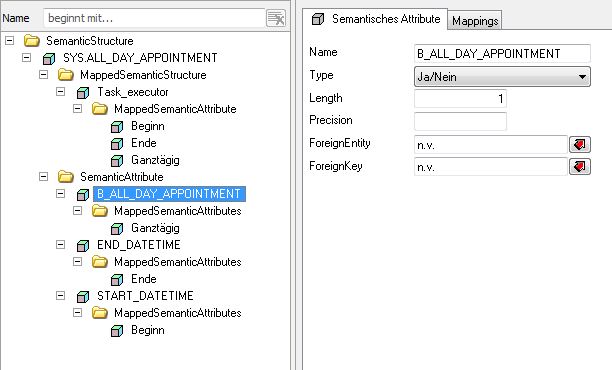This screenshot has width=612, height=370.
Task: Select the END_DATETIME tree label
Action: [139, 245]
